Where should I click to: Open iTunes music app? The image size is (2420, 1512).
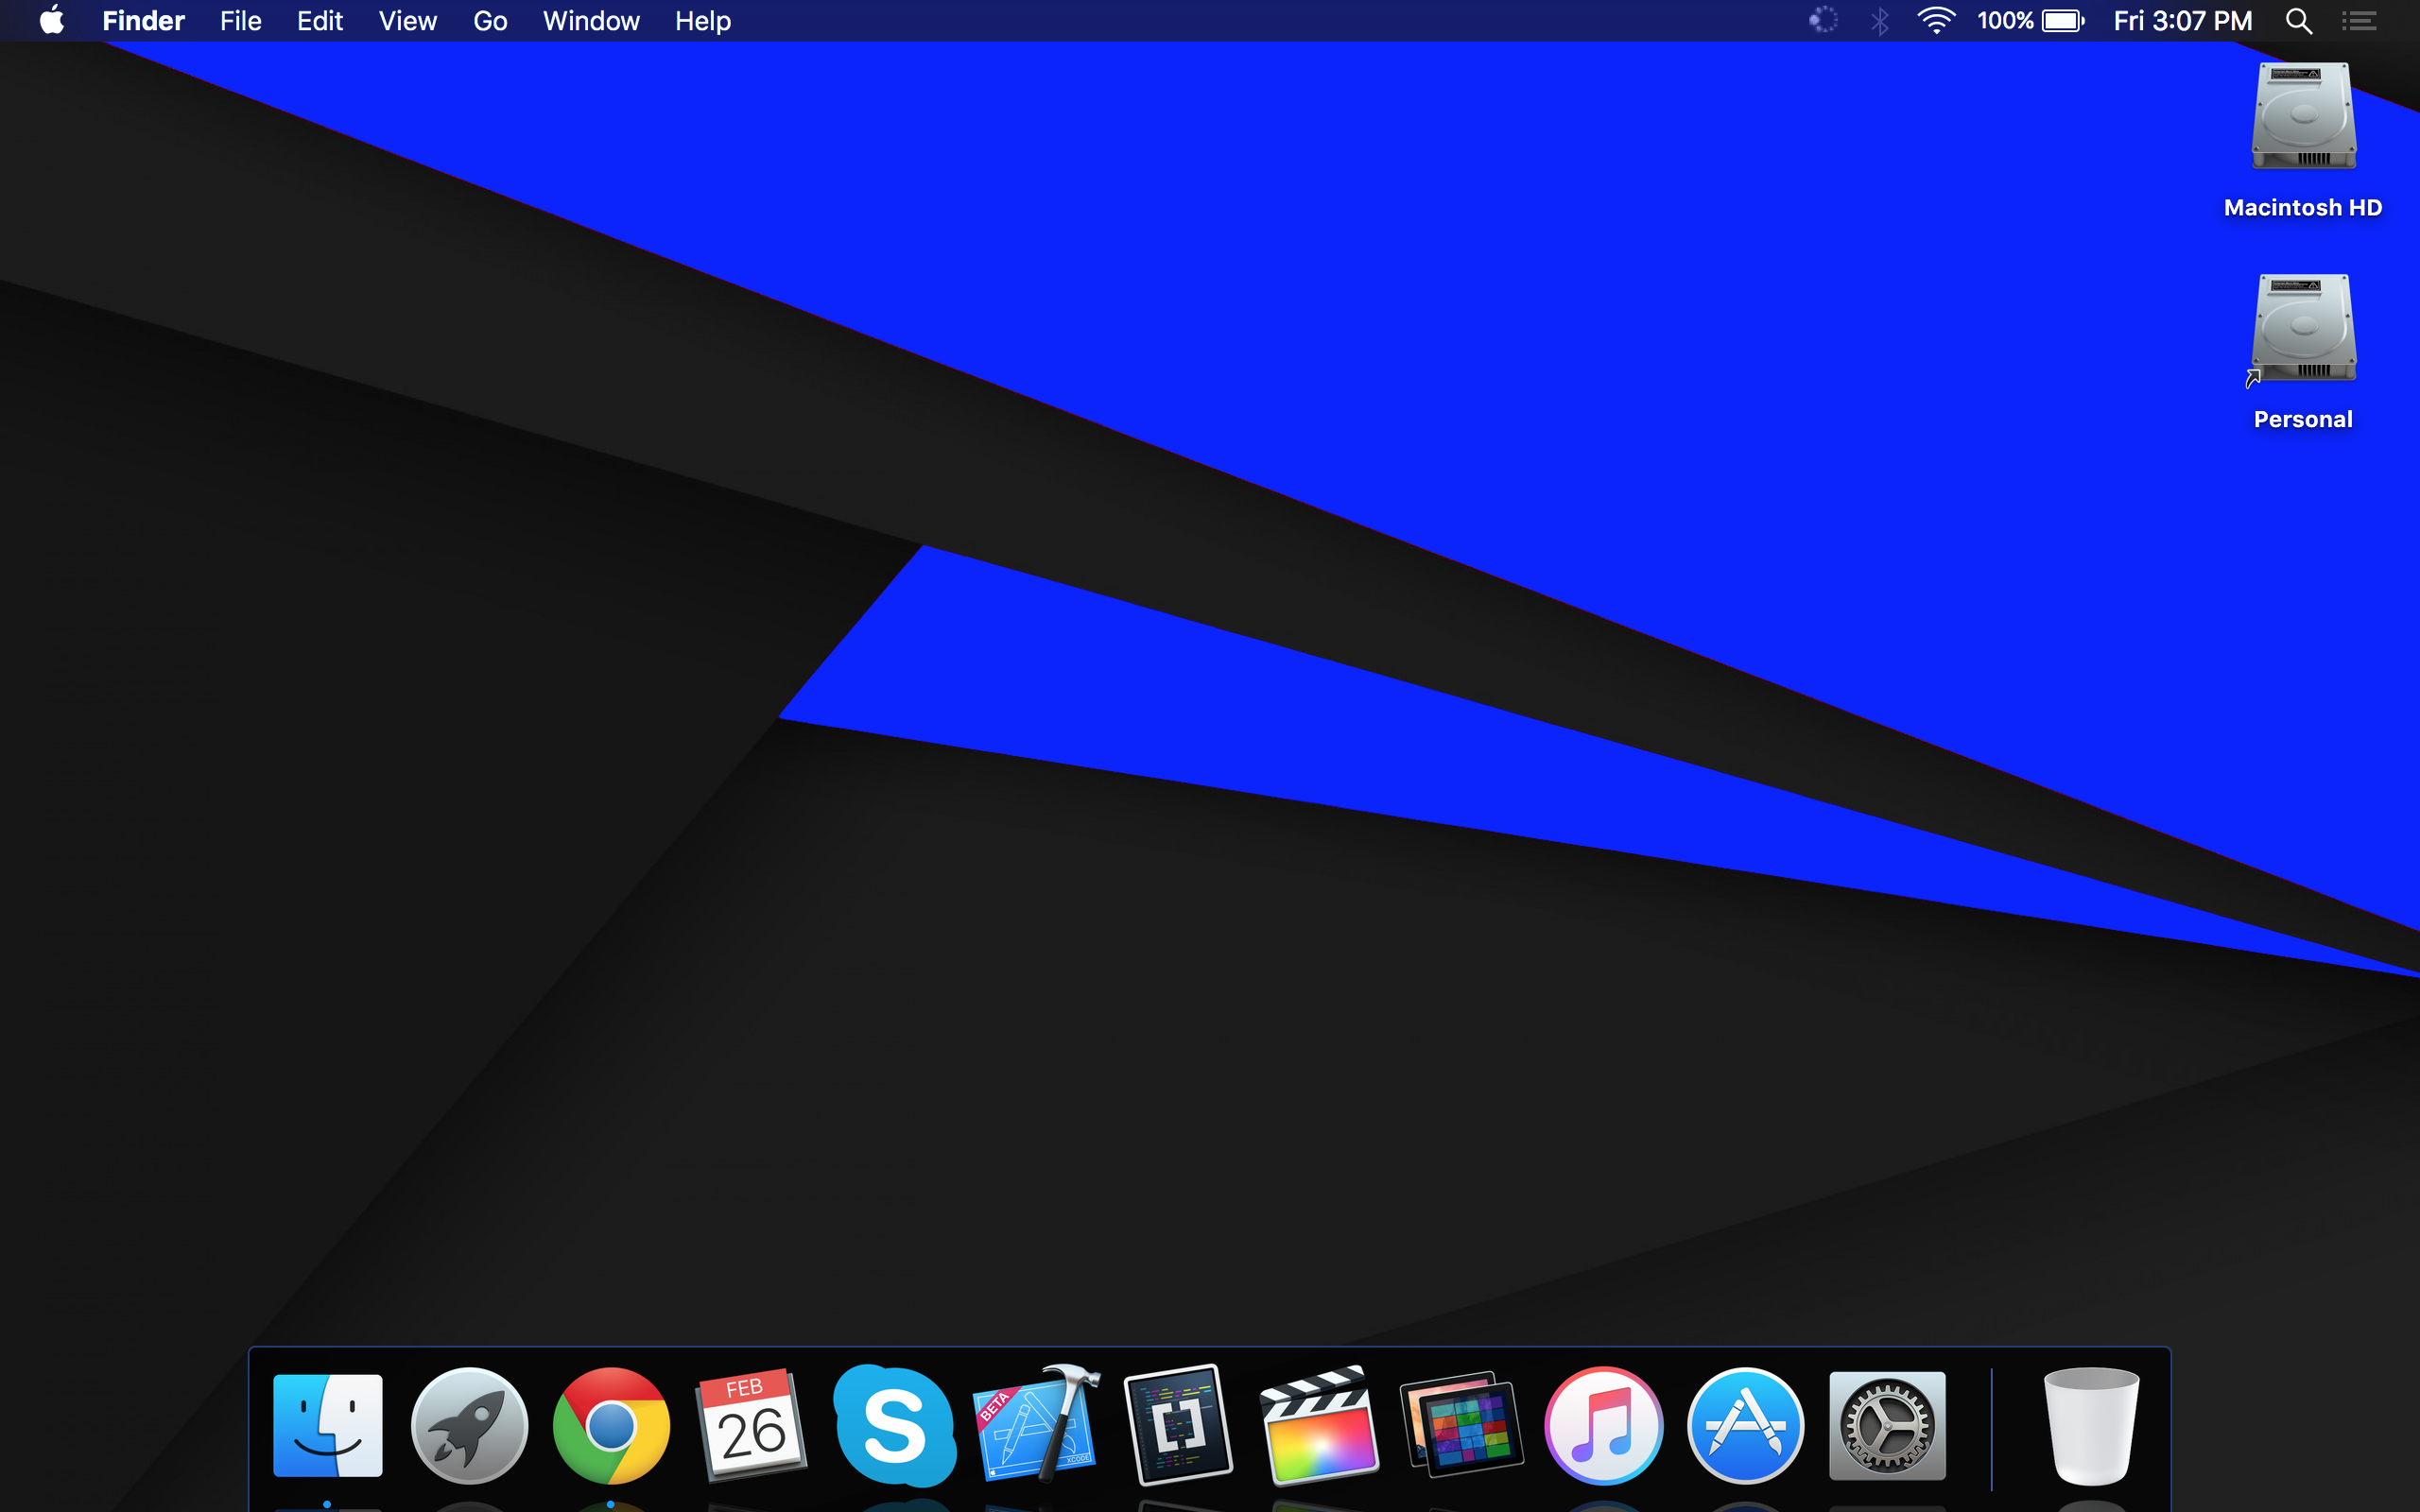pos(1603,1425)
